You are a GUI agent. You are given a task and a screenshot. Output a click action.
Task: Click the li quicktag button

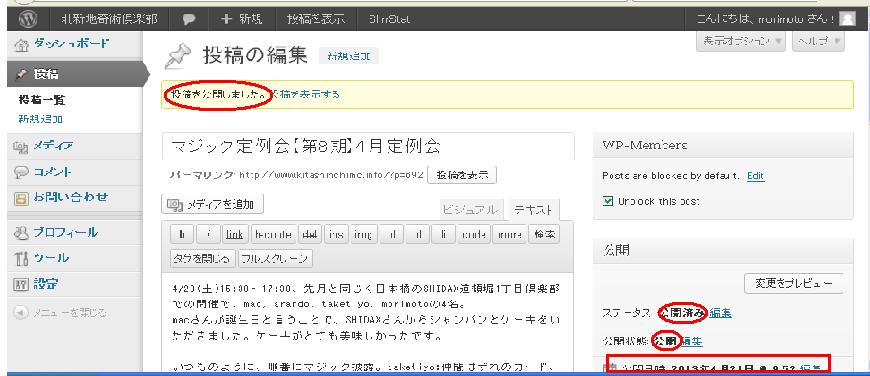click(444, 235)
